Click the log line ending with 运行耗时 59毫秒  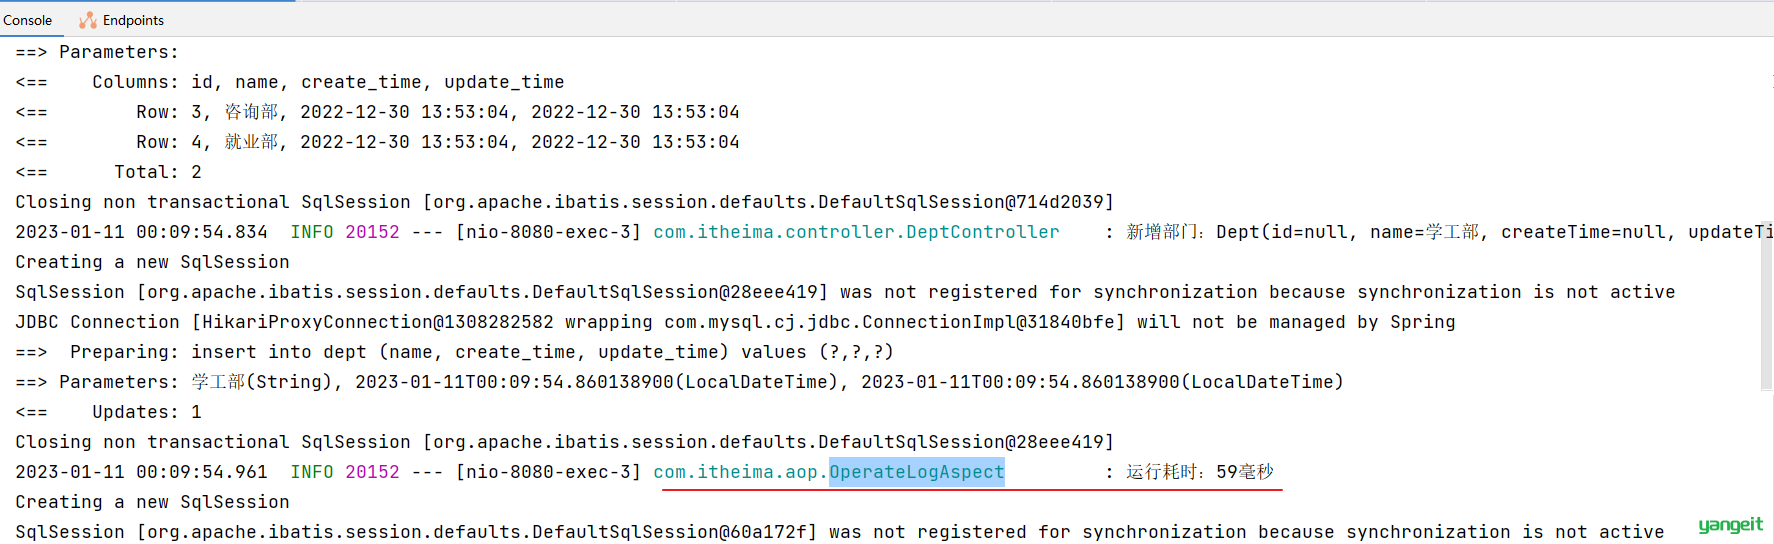coord(645,472)
